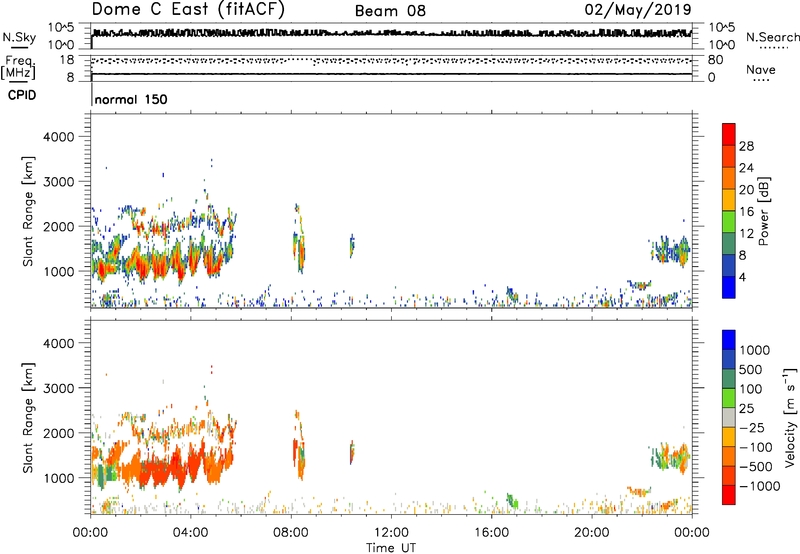Click the "80" Nave axis tick
The height and width of the screenshot is (554, 800).
(x=715, y=60)
